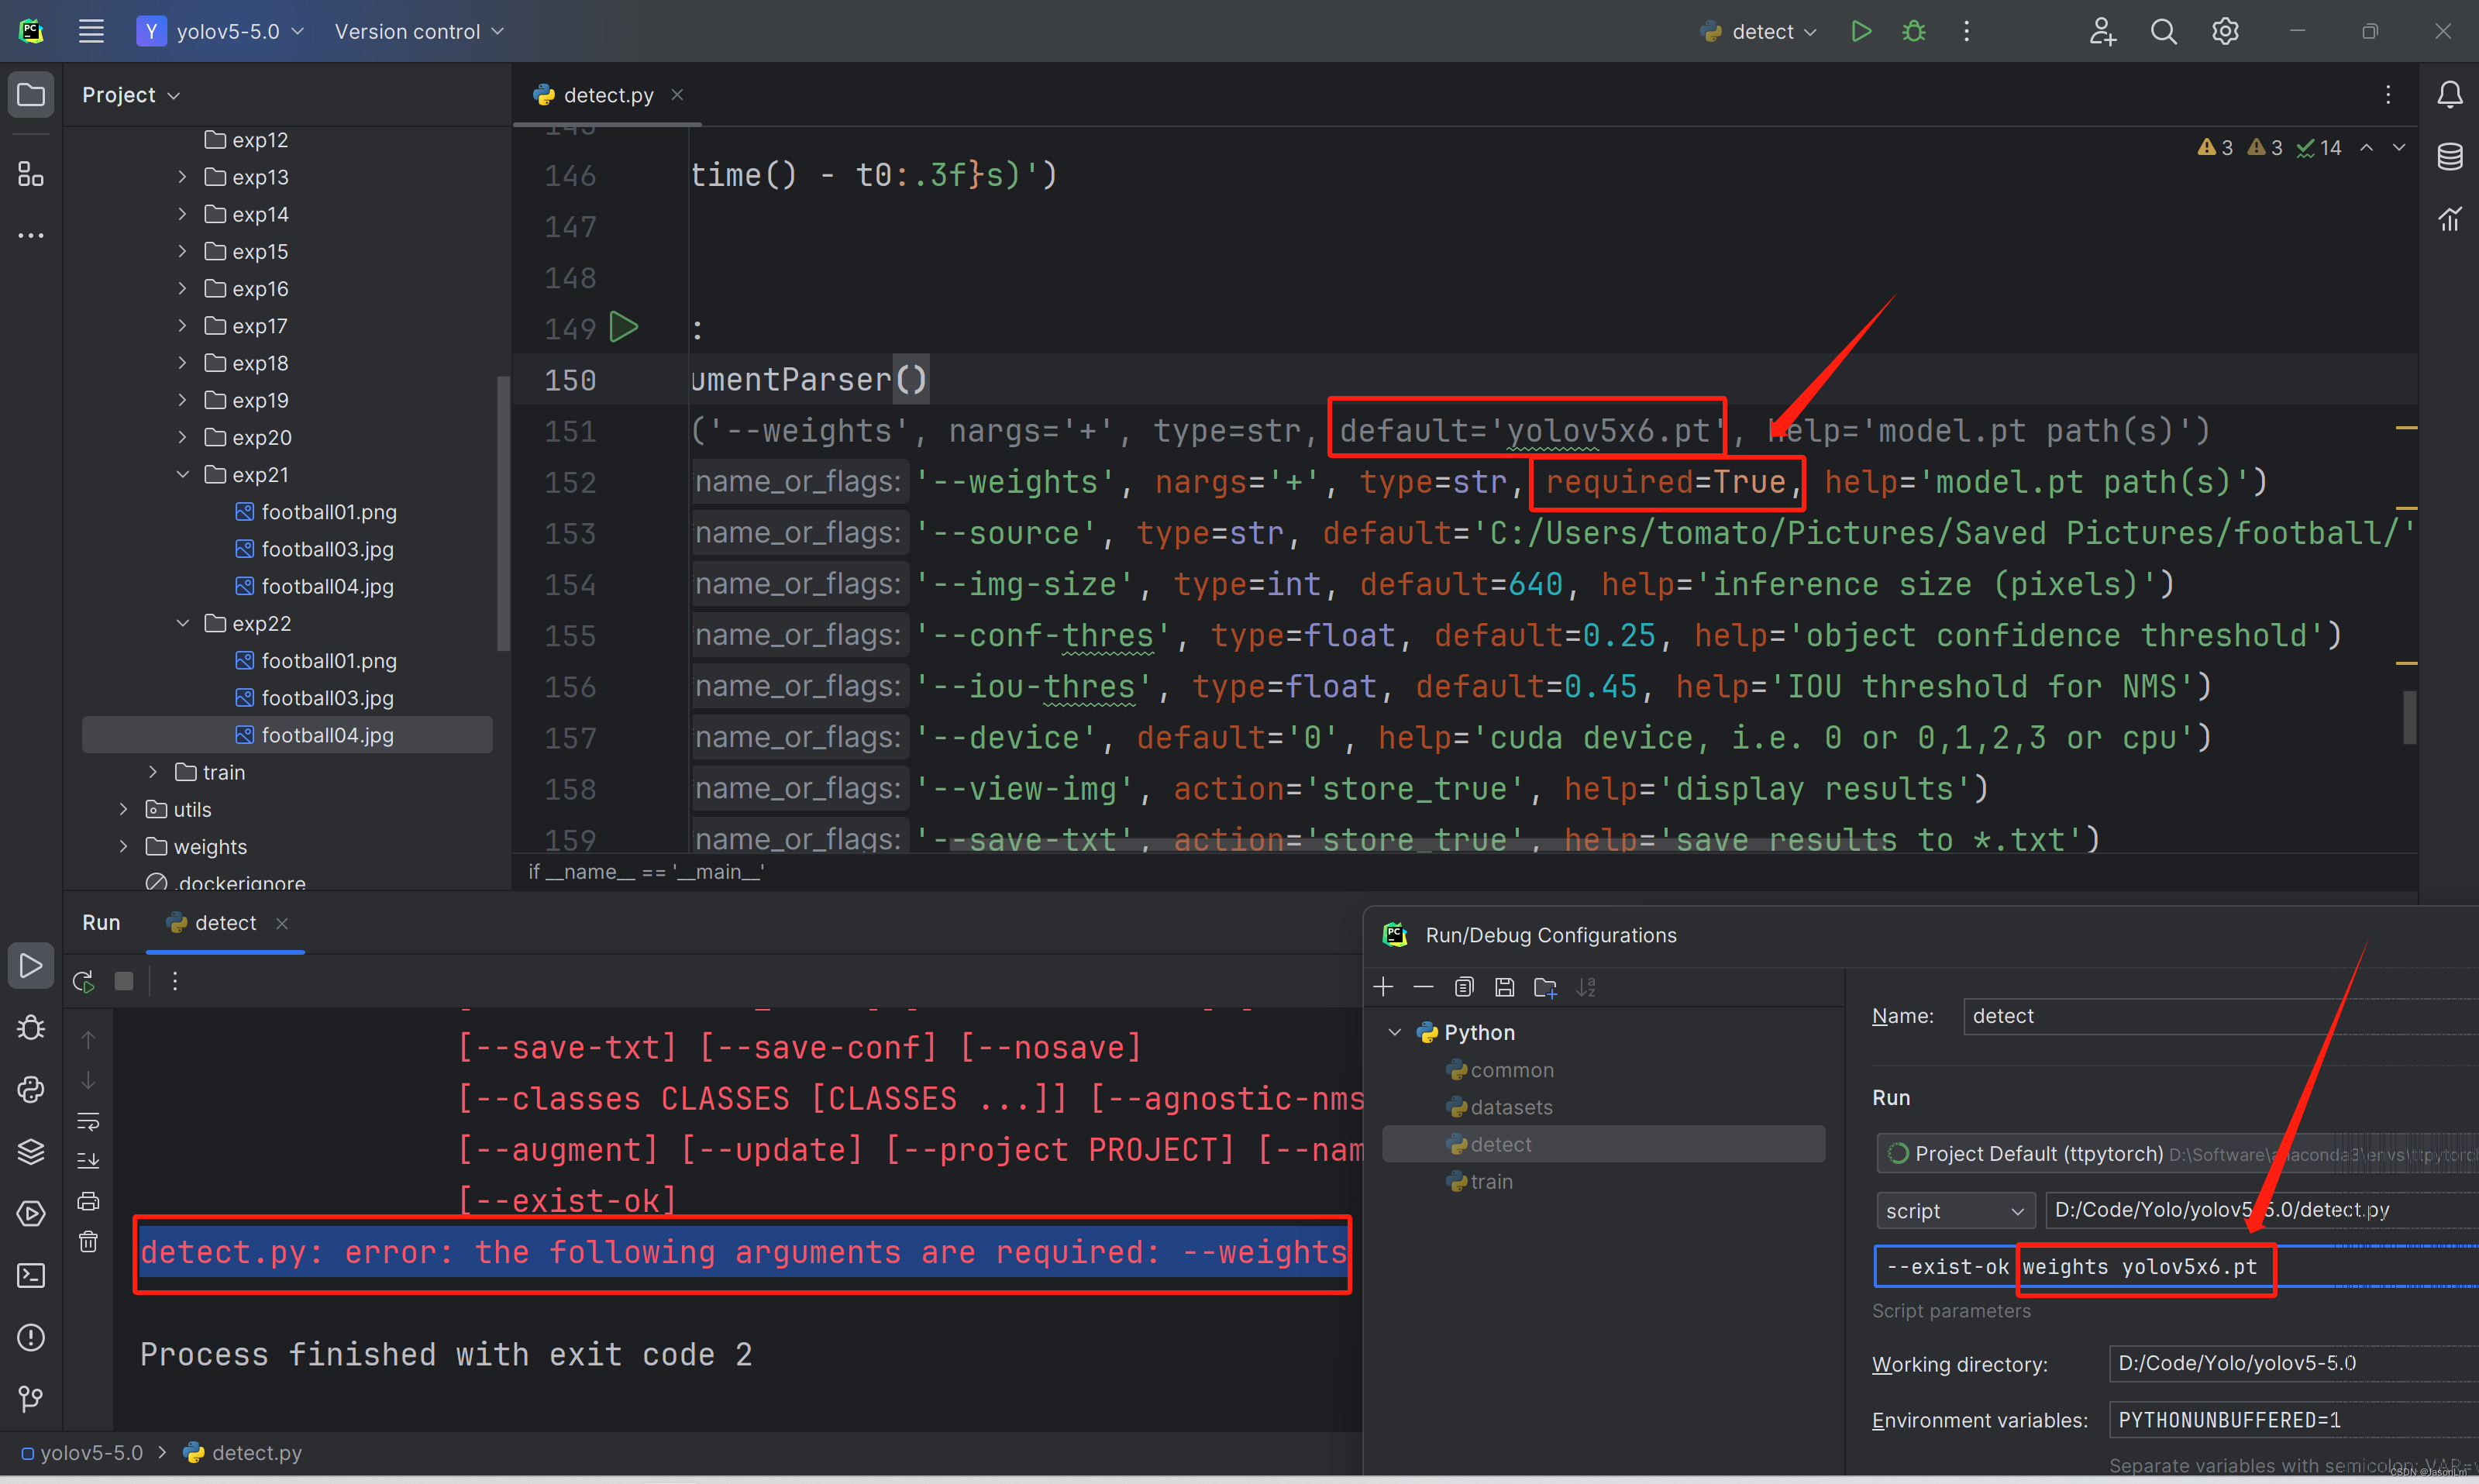2479x1484 pixels.
Task: Open Search Everywhere with the magnifier icon
Action: click(2163, 31)
